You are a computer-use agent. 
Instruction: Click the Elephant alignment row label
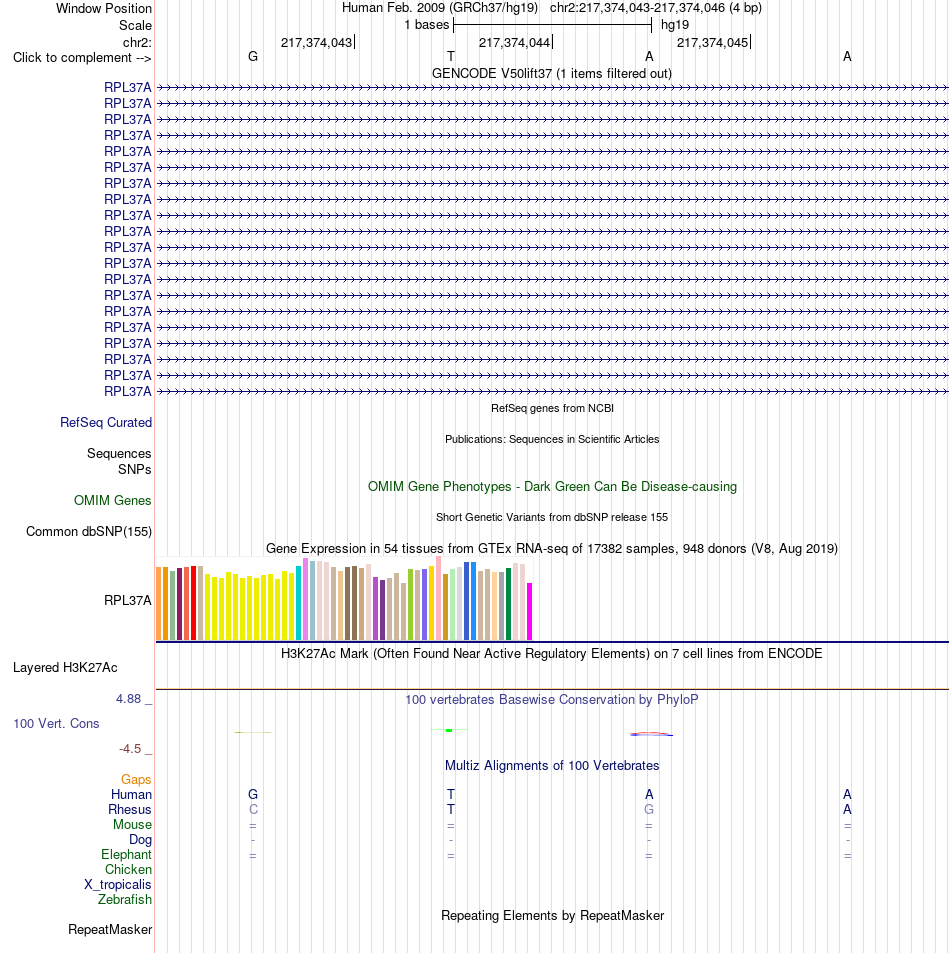coord(126,855)
